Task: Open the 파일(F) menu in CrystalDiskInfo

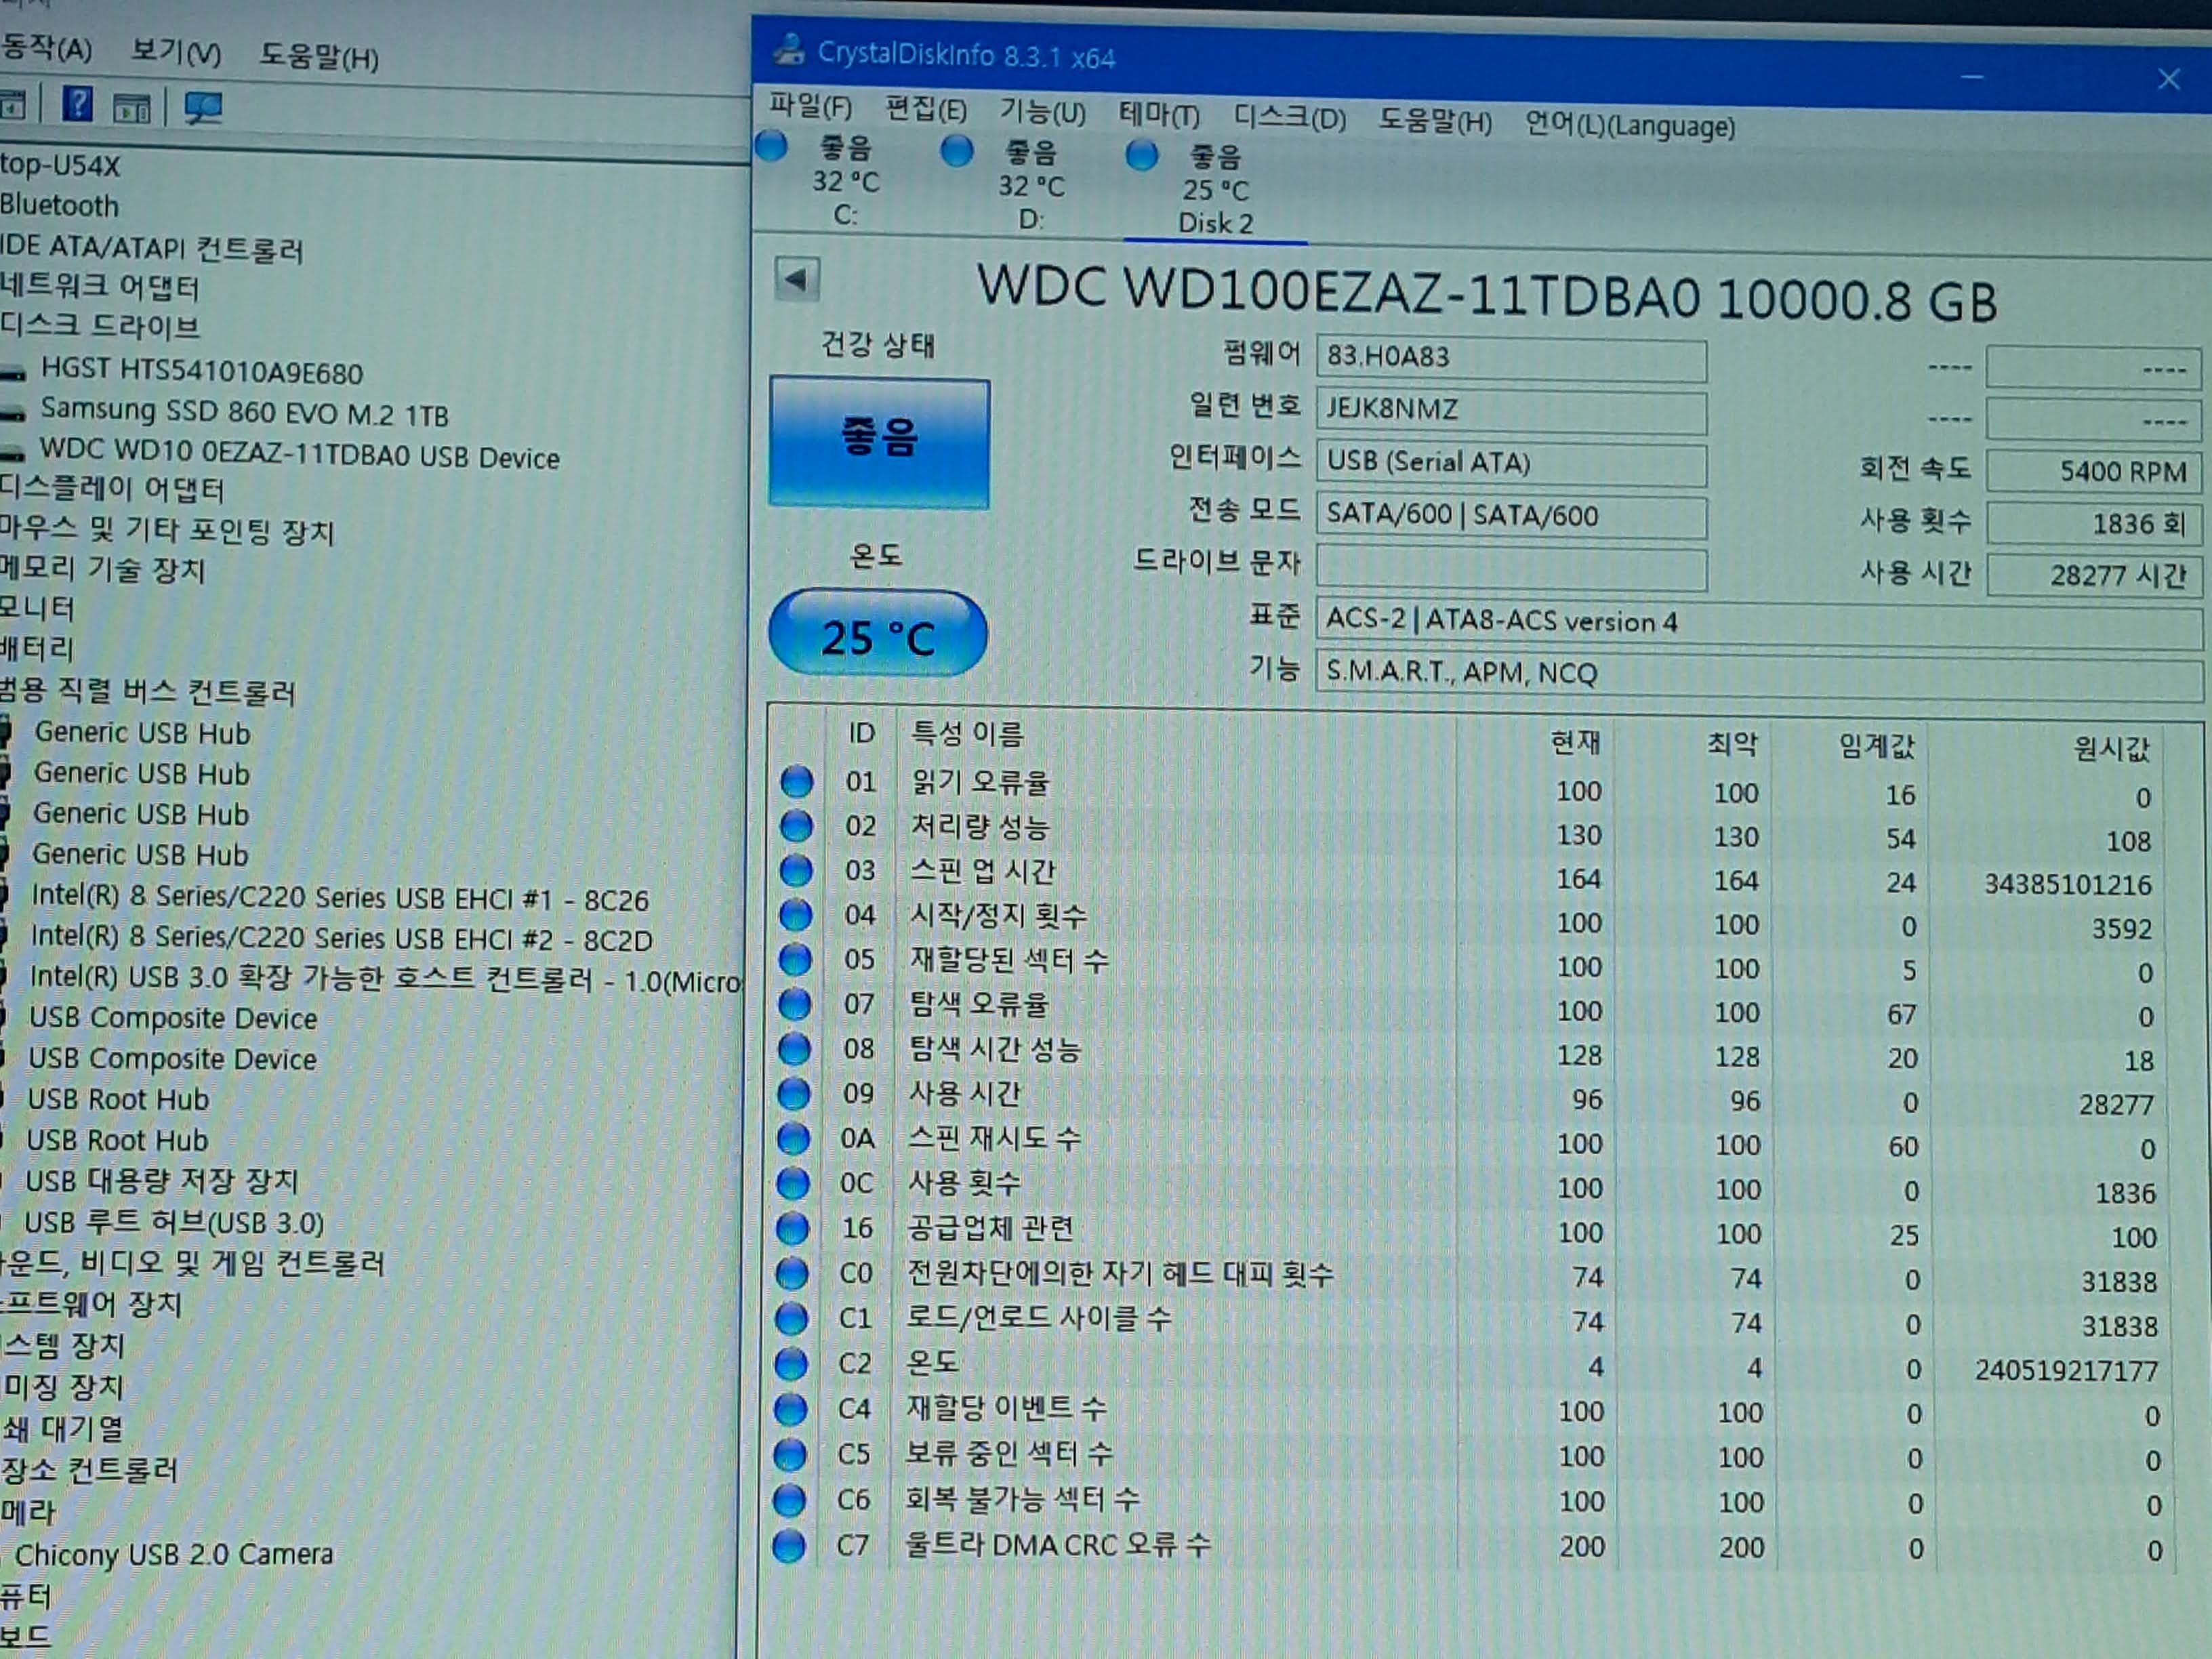Action: point(810,106)
